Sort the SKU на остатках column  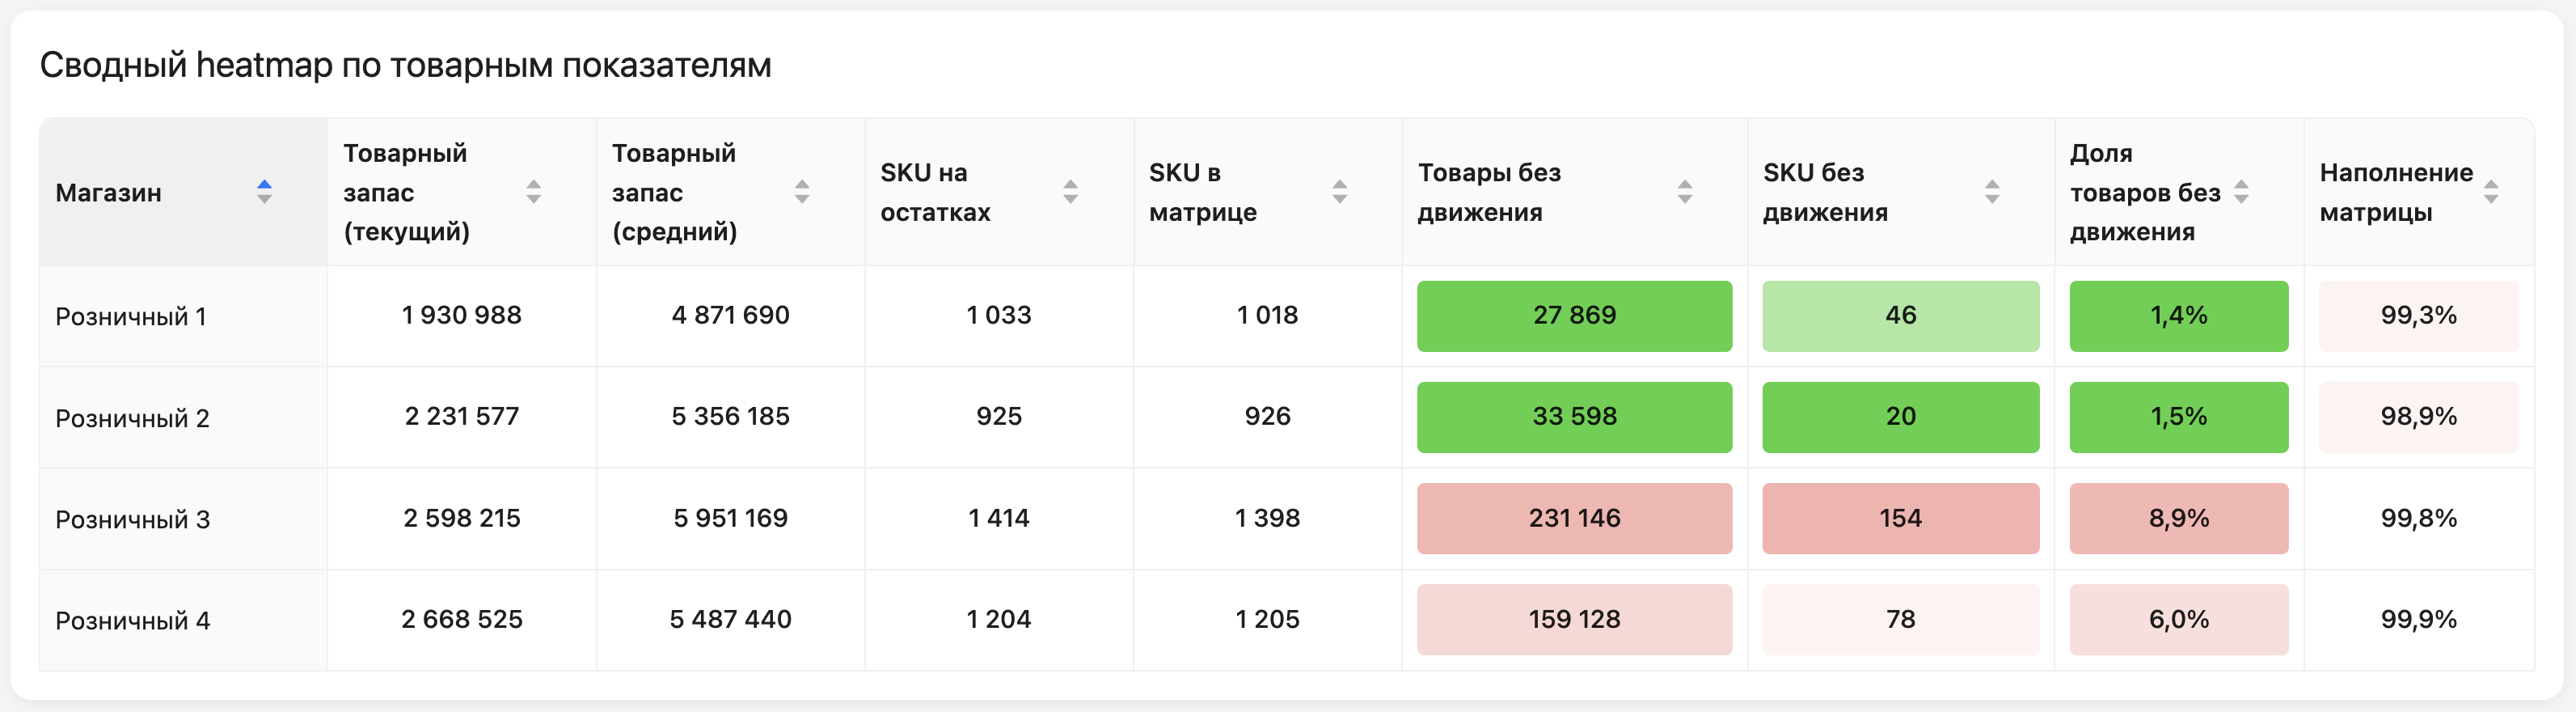[x=1071, y=193]
